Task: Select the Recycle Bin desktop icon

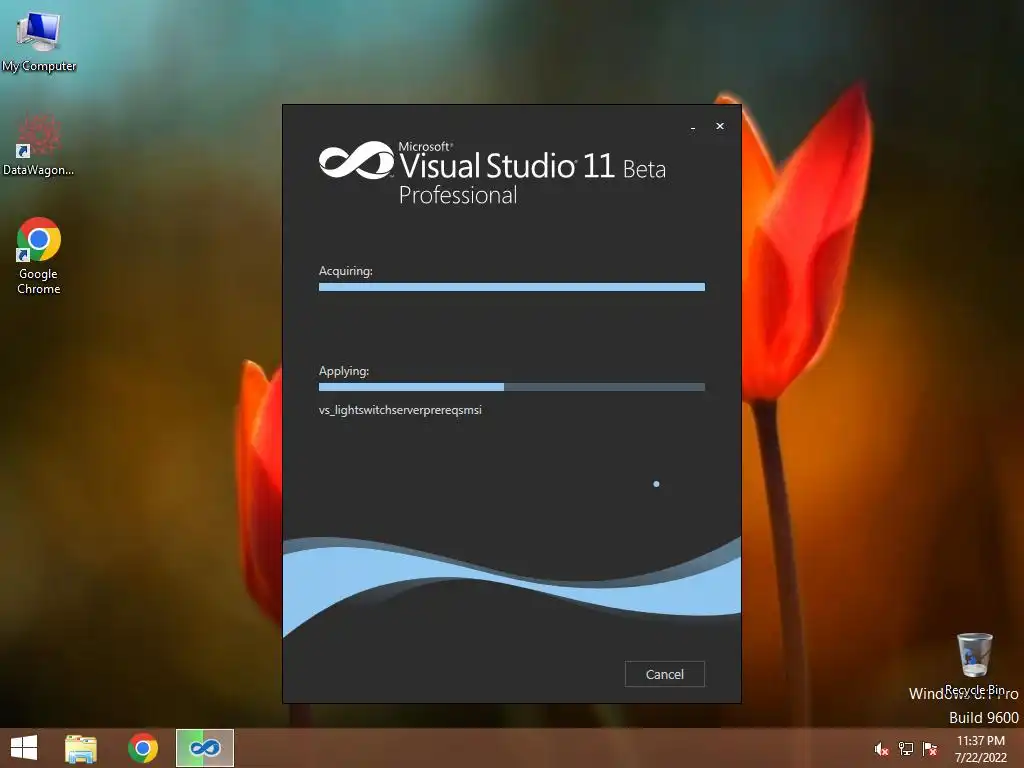Action: pyautogui.click(x=974, y=664)
